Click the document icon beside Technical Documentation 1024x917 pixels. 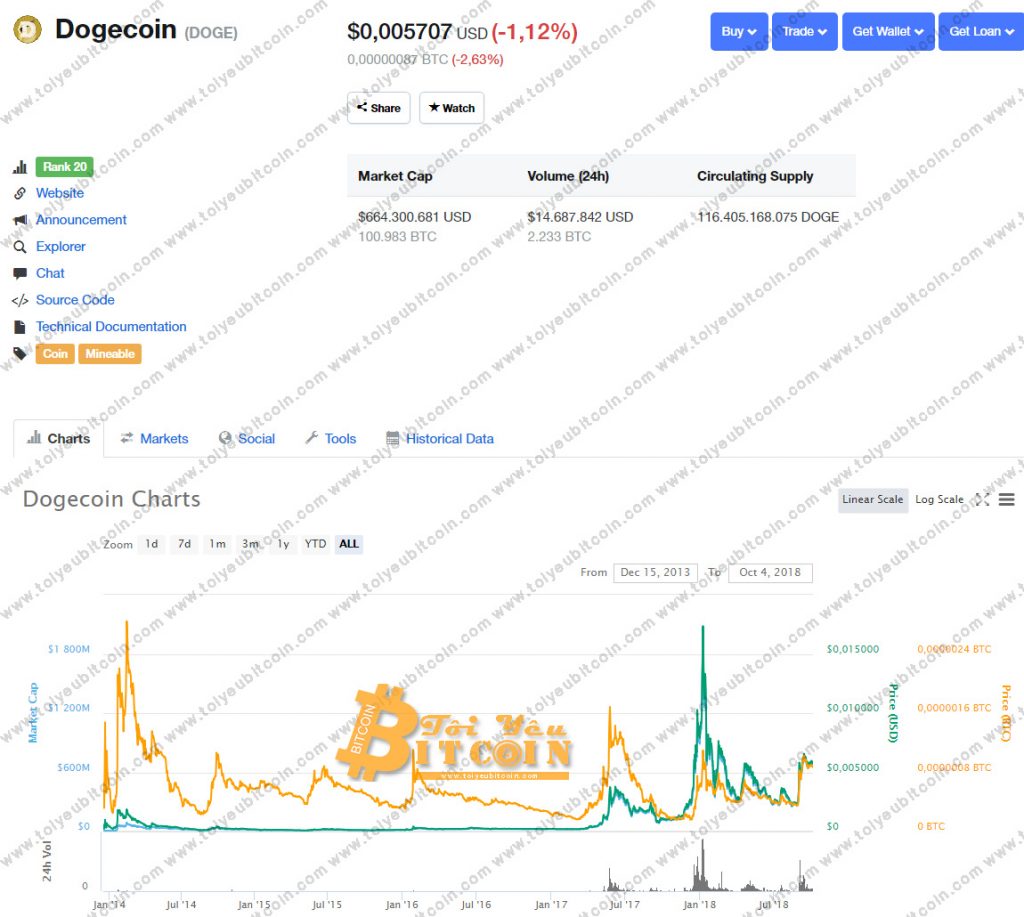click(x=20, y=327)
